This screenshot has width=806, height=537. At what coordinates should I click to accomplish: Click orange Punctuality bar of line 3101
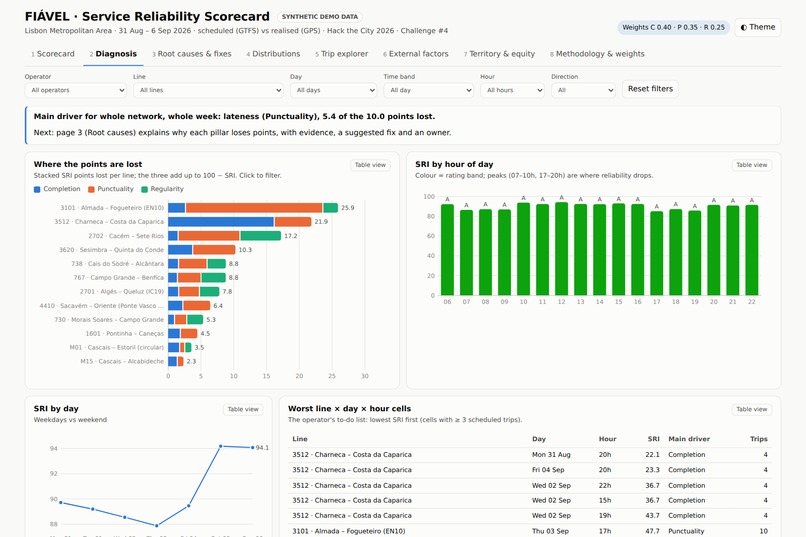pyautogui.click(x=254, y=208)
